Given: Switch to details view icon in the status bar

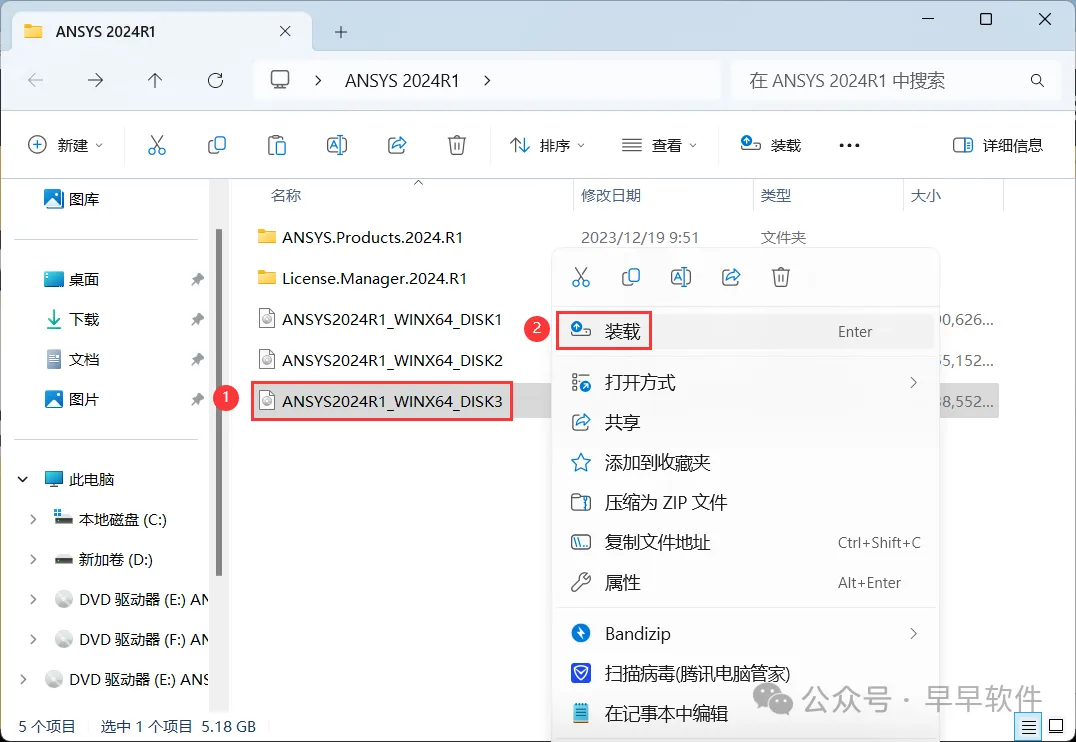Looking at the screenshot, I should coord(1028,727).
